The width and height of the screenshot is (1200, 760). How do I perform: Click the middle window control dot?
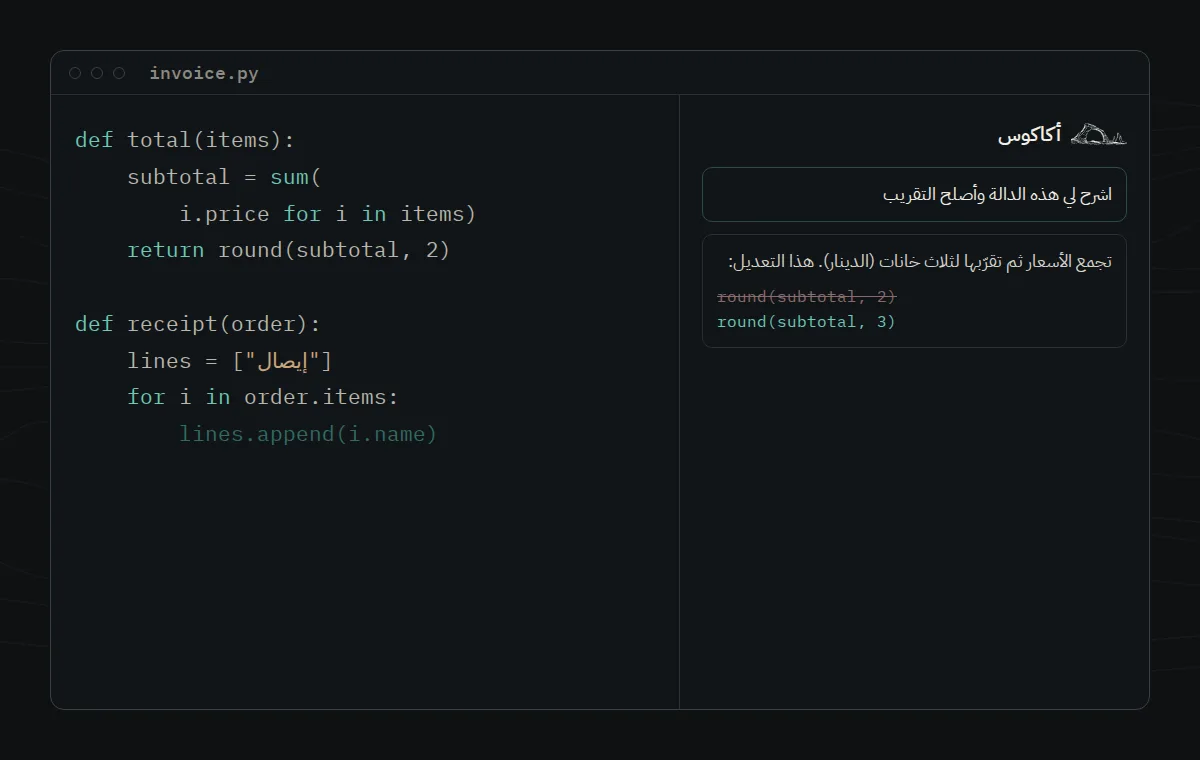click(x=97, y=73)
